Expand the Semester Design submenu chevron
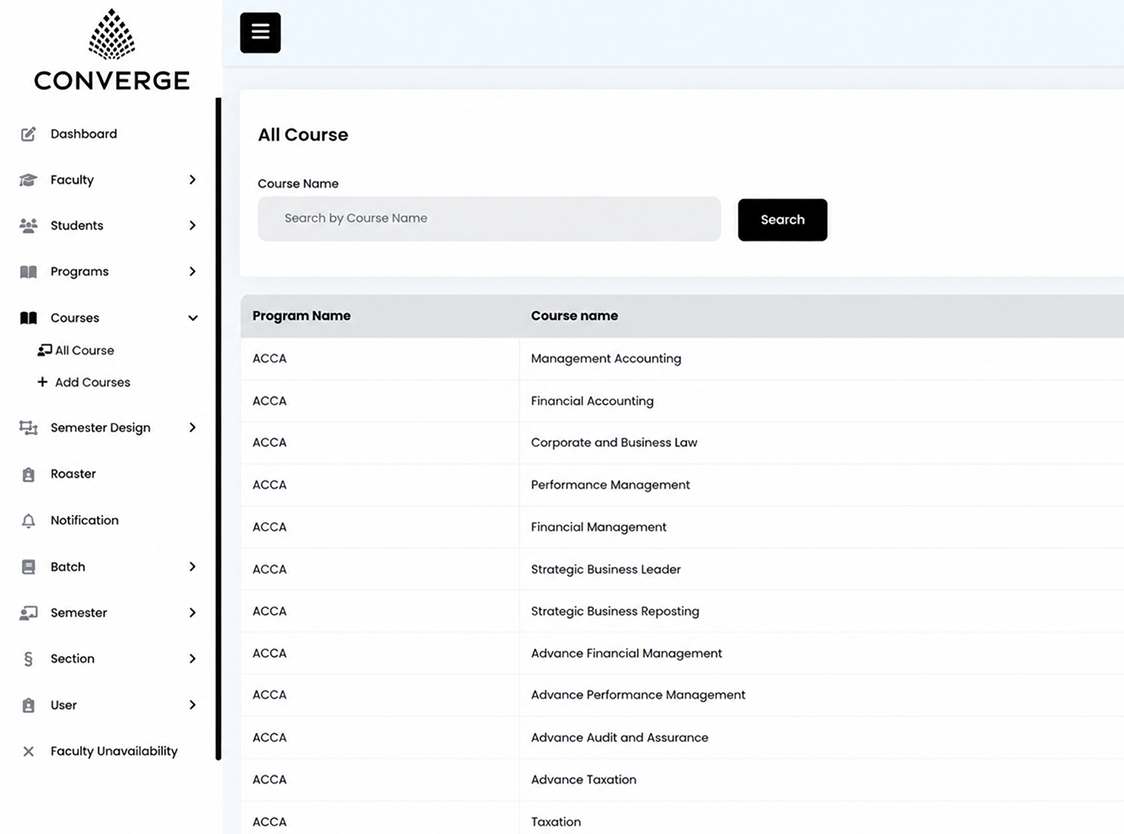 (192, 427)
